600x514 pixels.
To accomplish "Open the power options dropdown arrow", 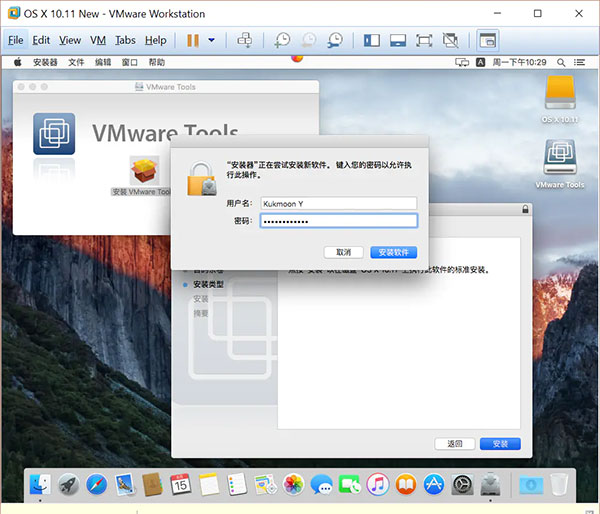I will [x=211, y=40].
